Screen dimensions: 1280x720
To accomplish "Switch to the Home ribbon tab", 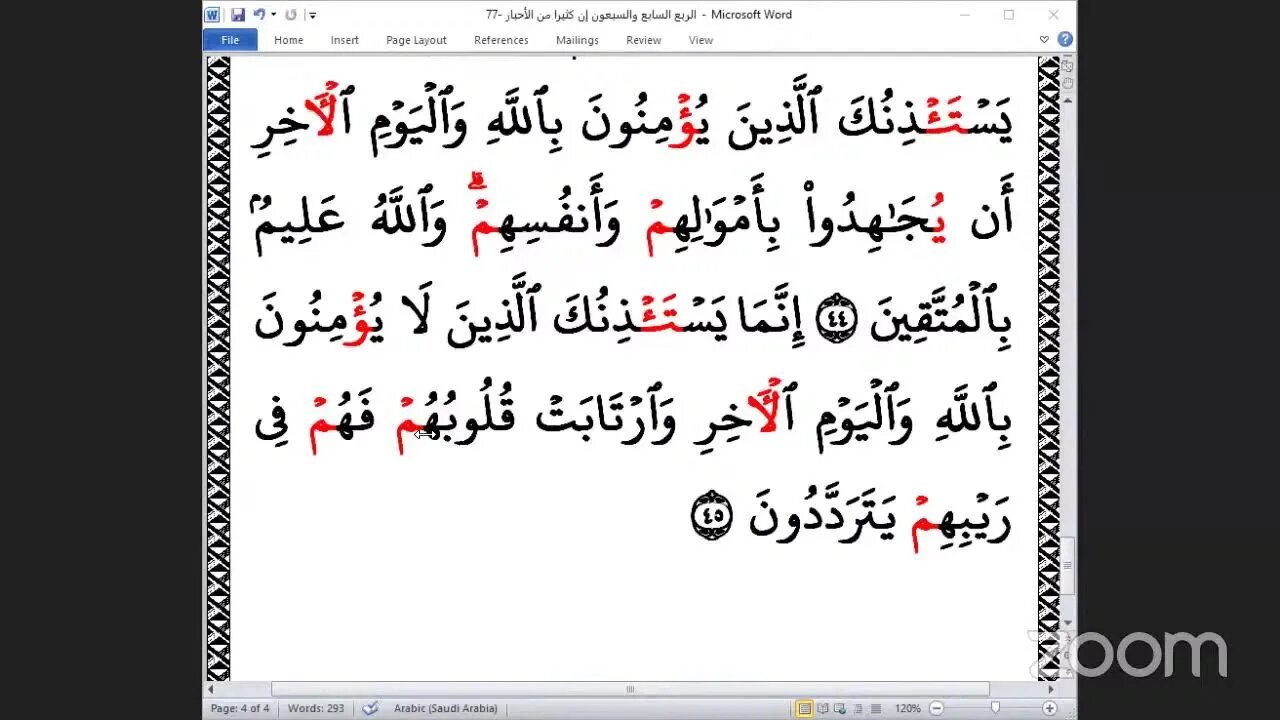I will click(288, 40).
